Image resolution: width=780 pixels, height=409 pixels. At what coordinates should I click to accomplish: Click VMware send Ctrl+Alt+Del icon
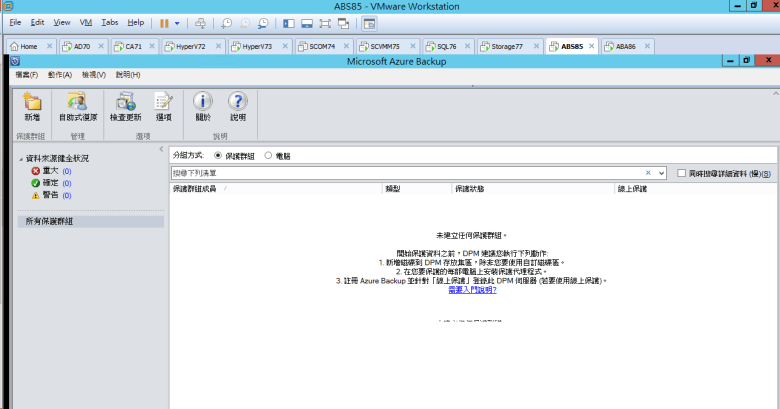(199, 22)
